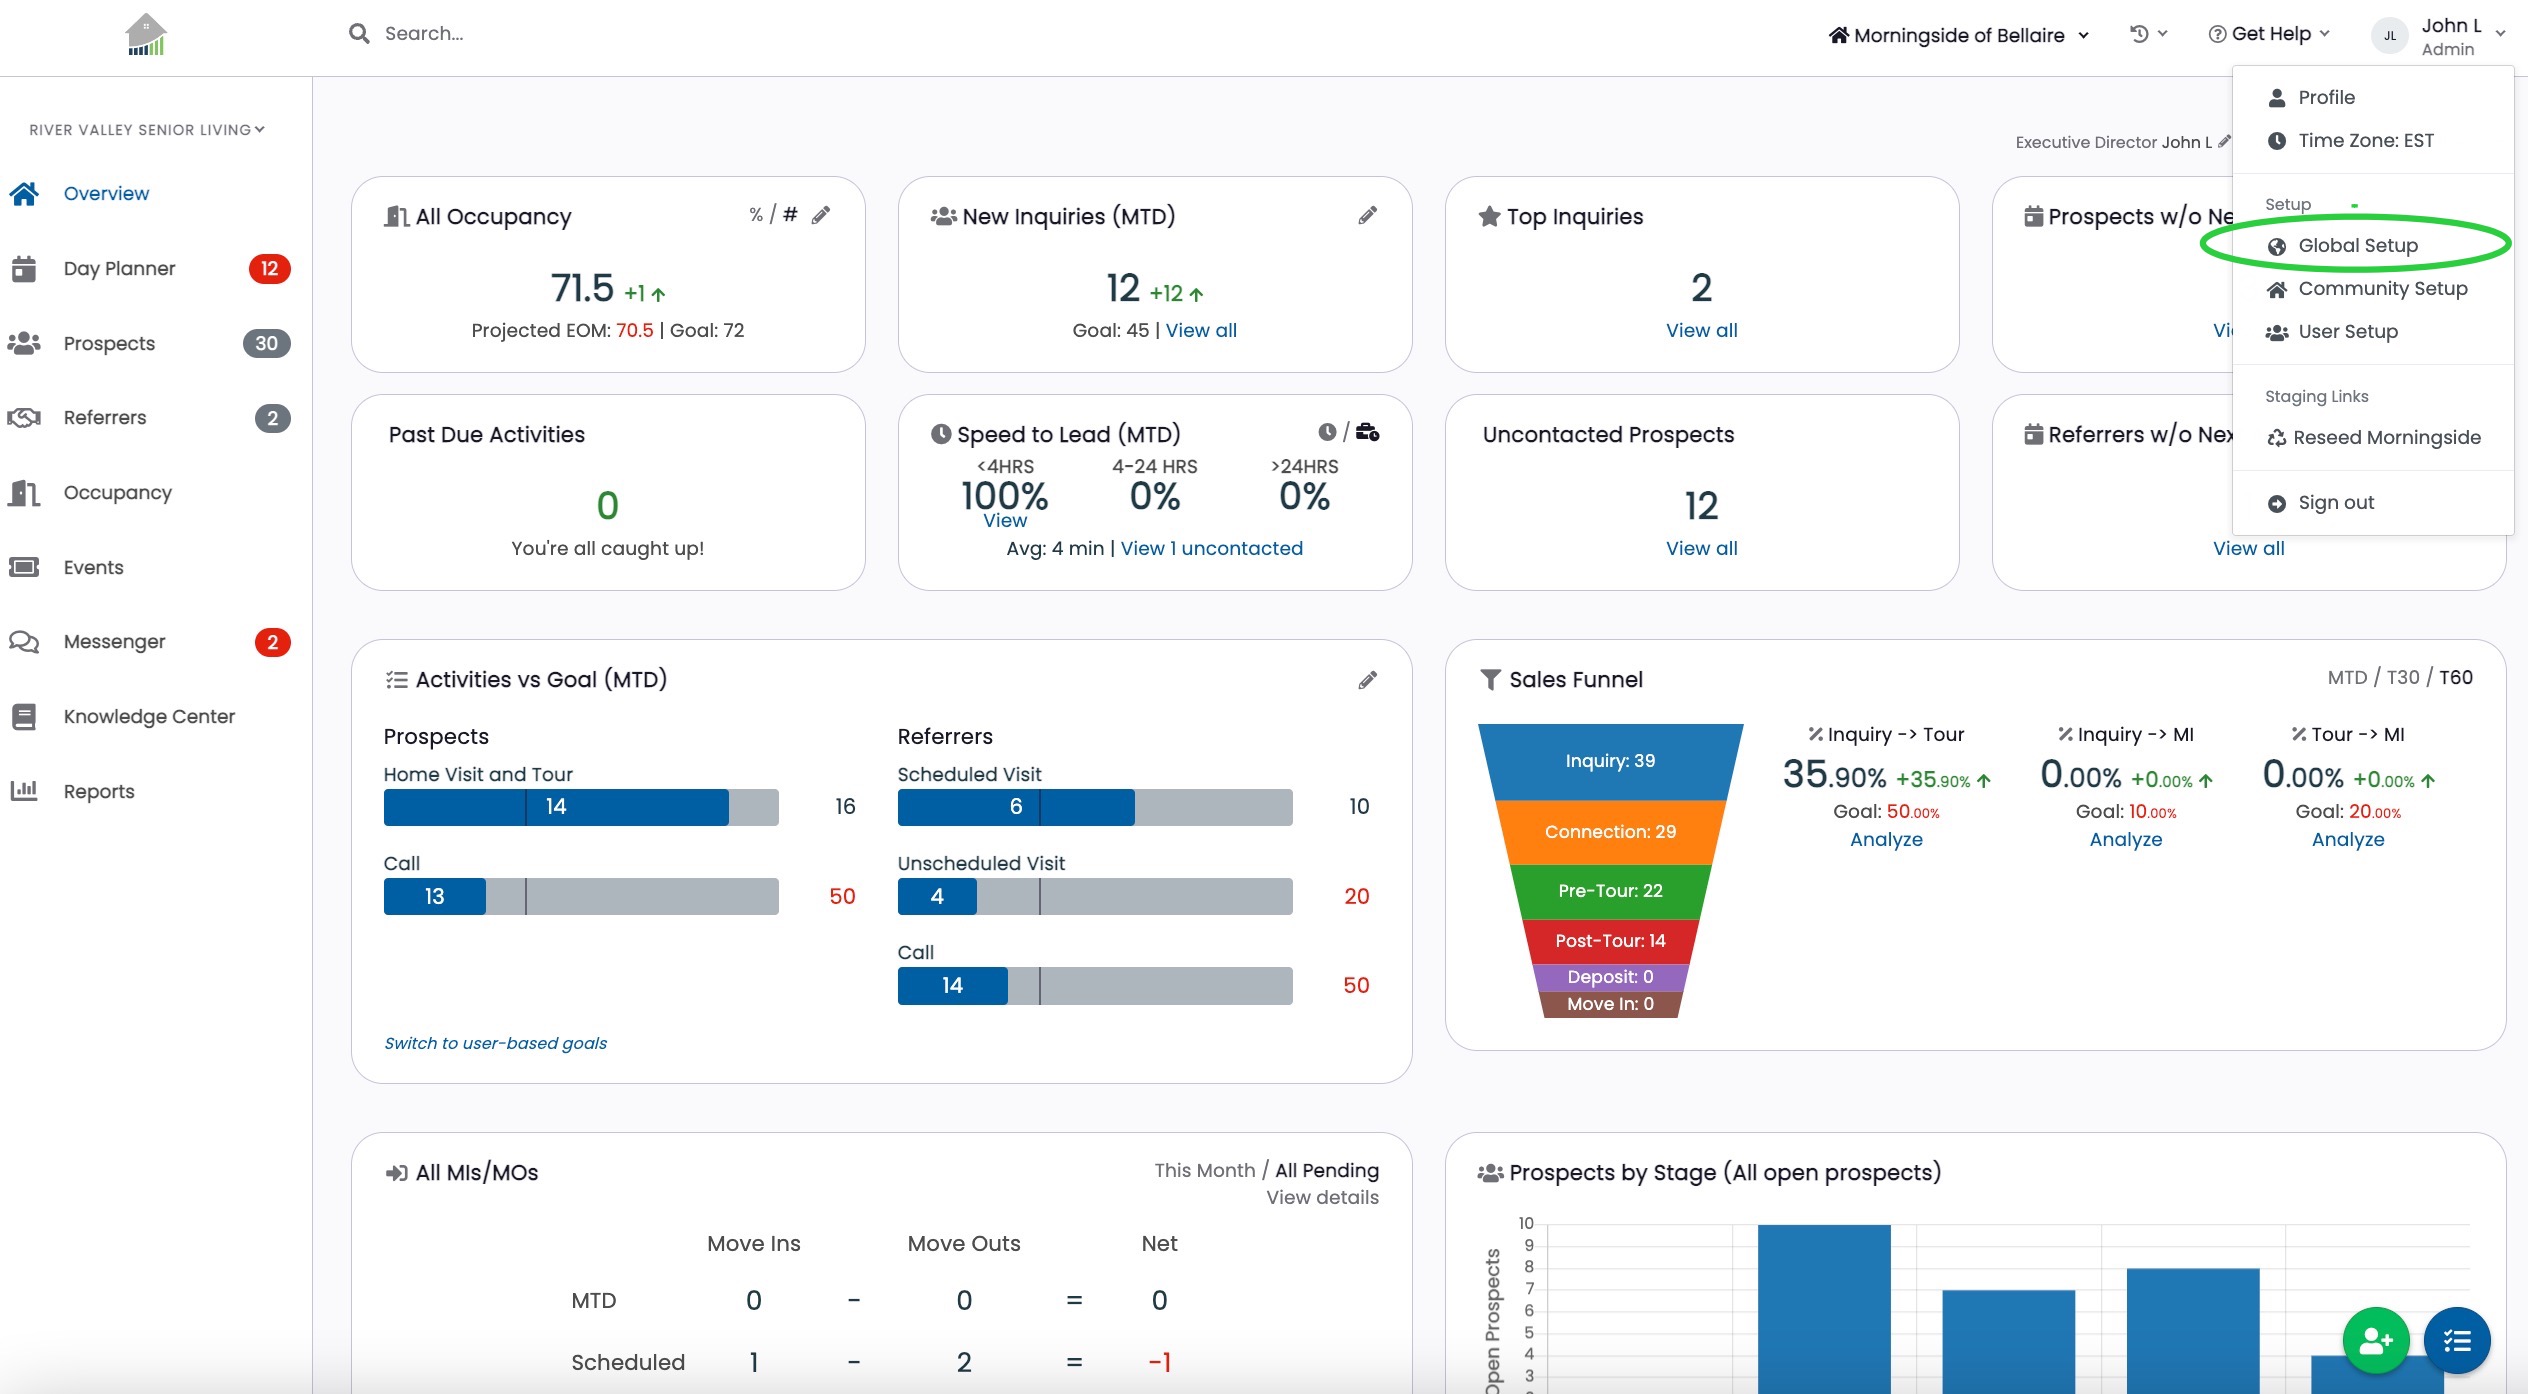
Task: Open the Get Help dropdown
Action: [2268, 34]
